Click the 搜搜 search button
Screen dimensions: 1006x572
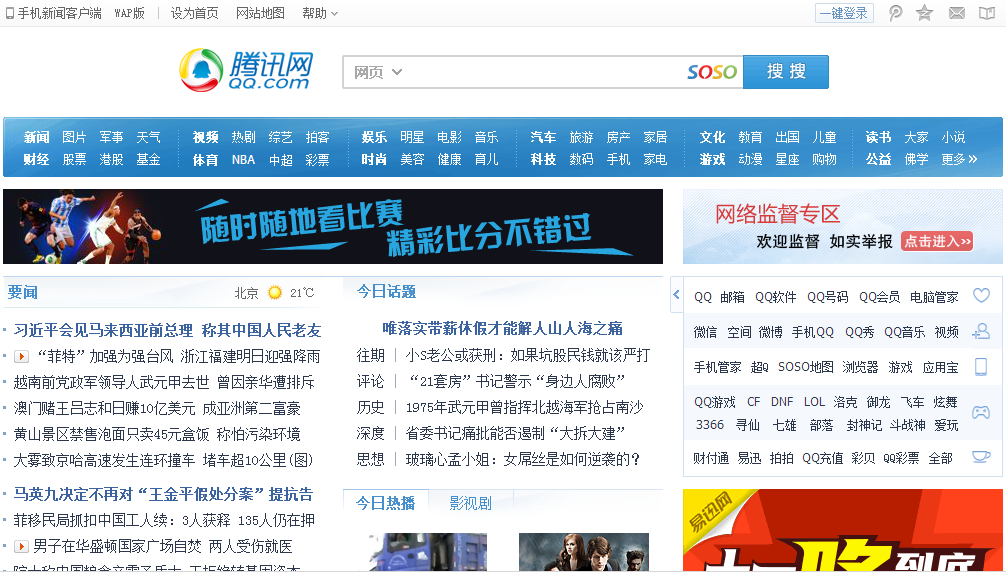tap(786, 72)
